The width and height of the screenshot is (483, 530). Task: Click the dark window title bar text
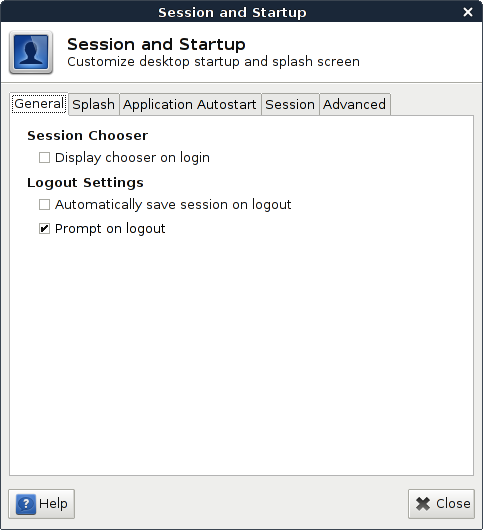point(232,13)
